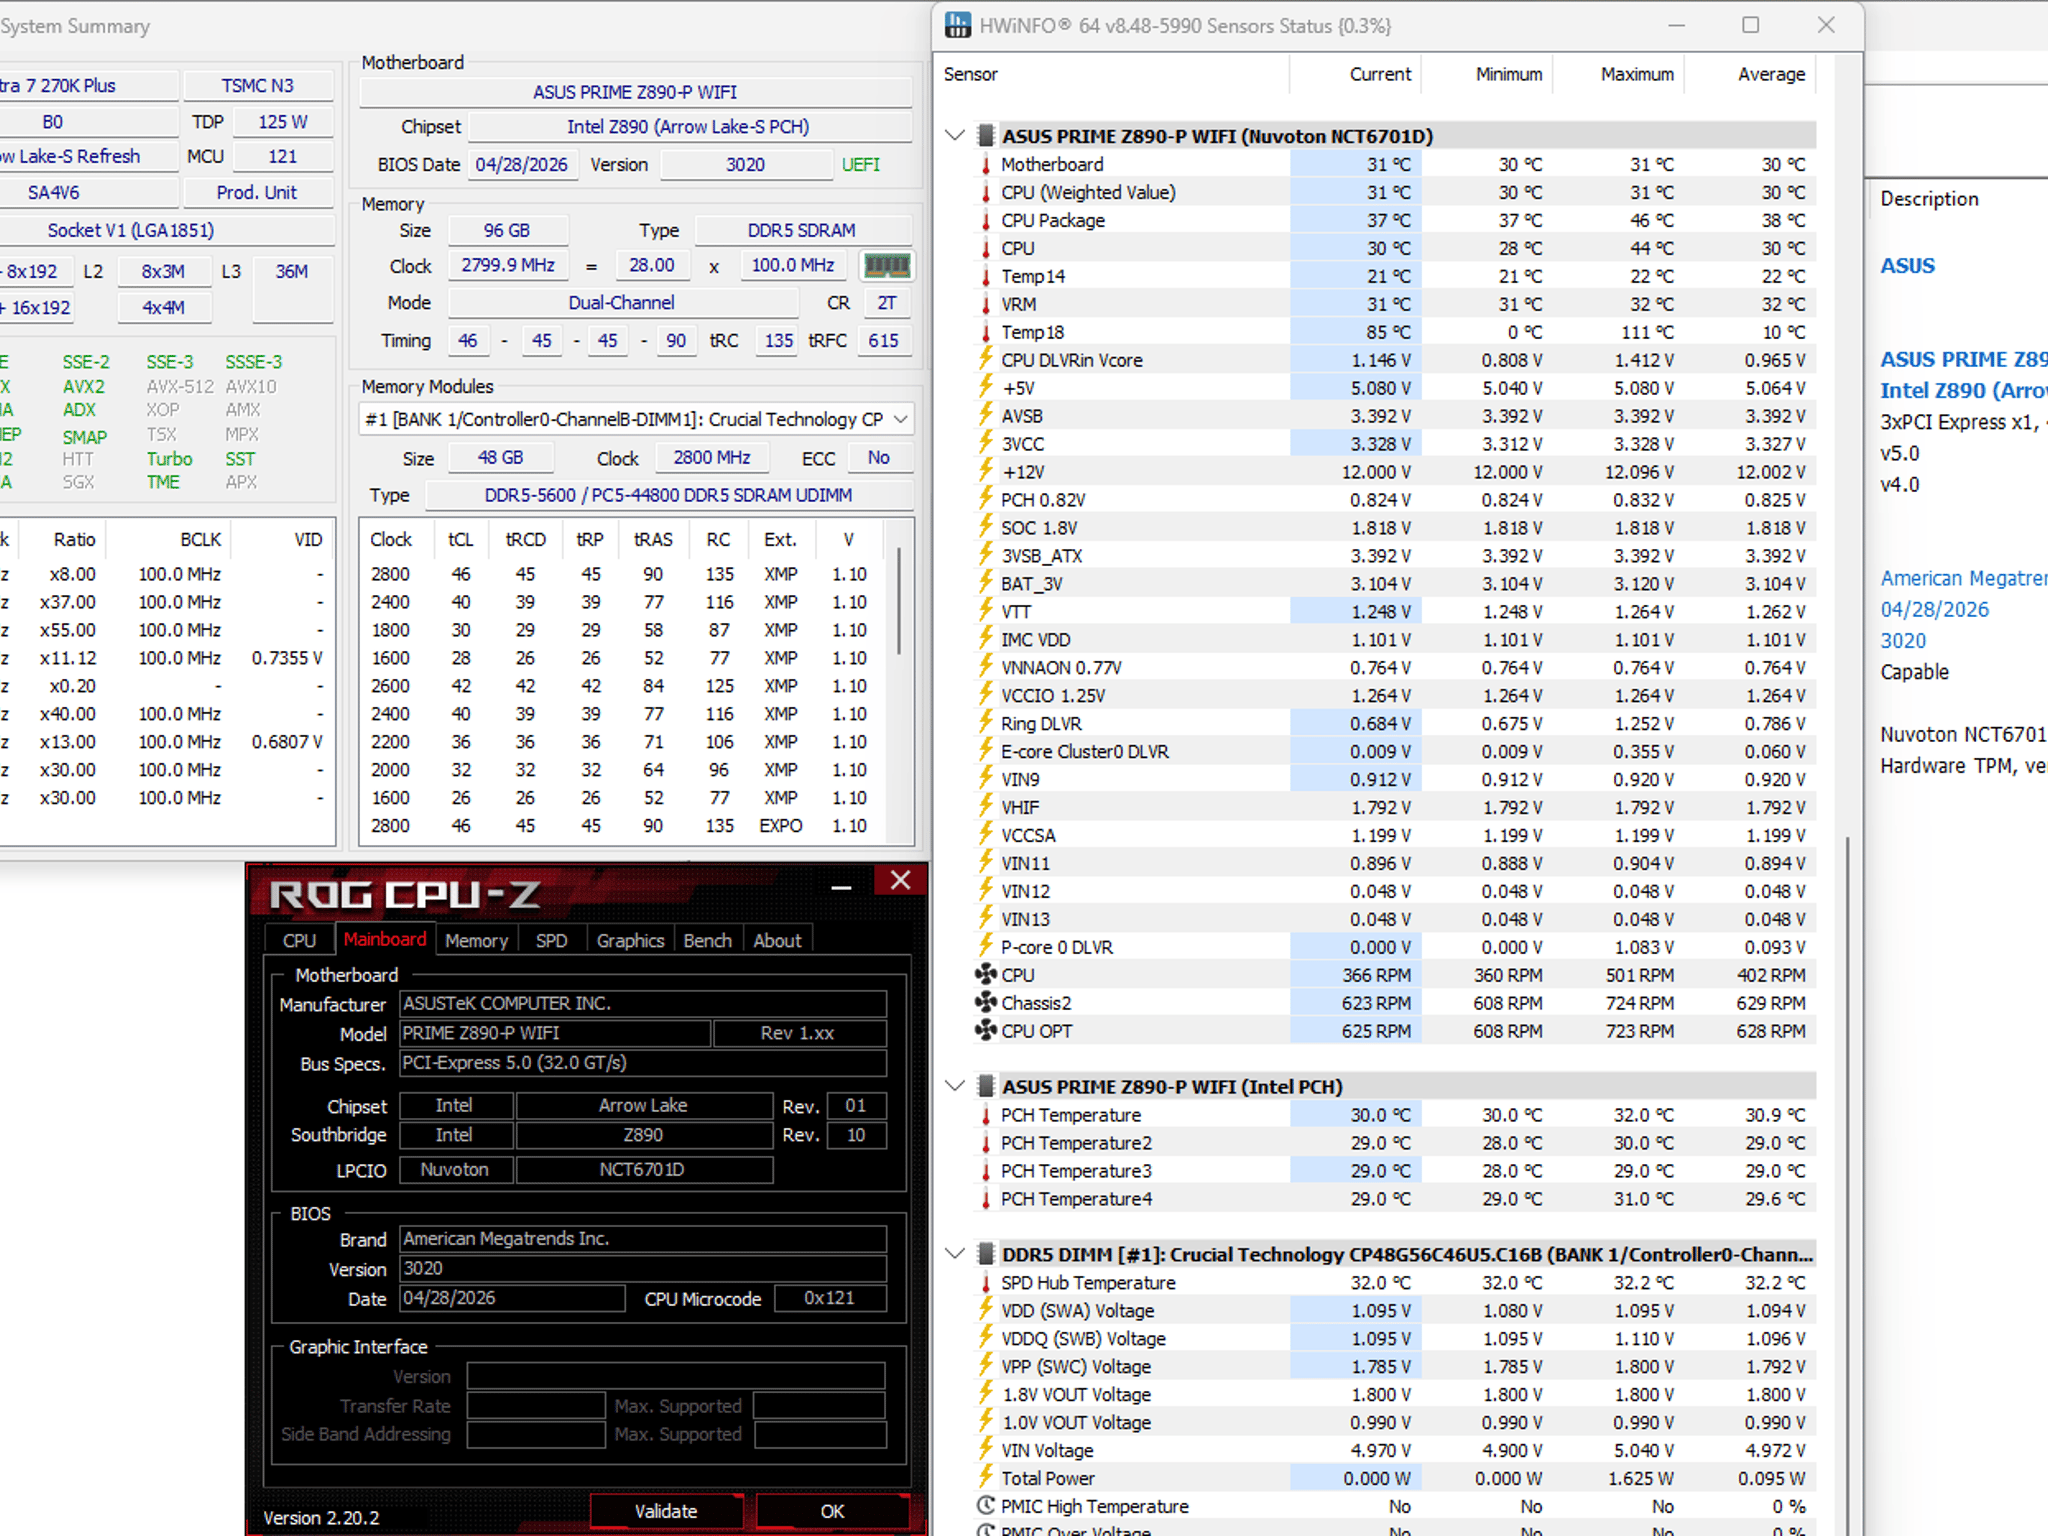This screenshot has height=1536, width=2048.
Task: Click the chip icon of Nuvoton NCT6701D group
Action: [x=986, y=135]
